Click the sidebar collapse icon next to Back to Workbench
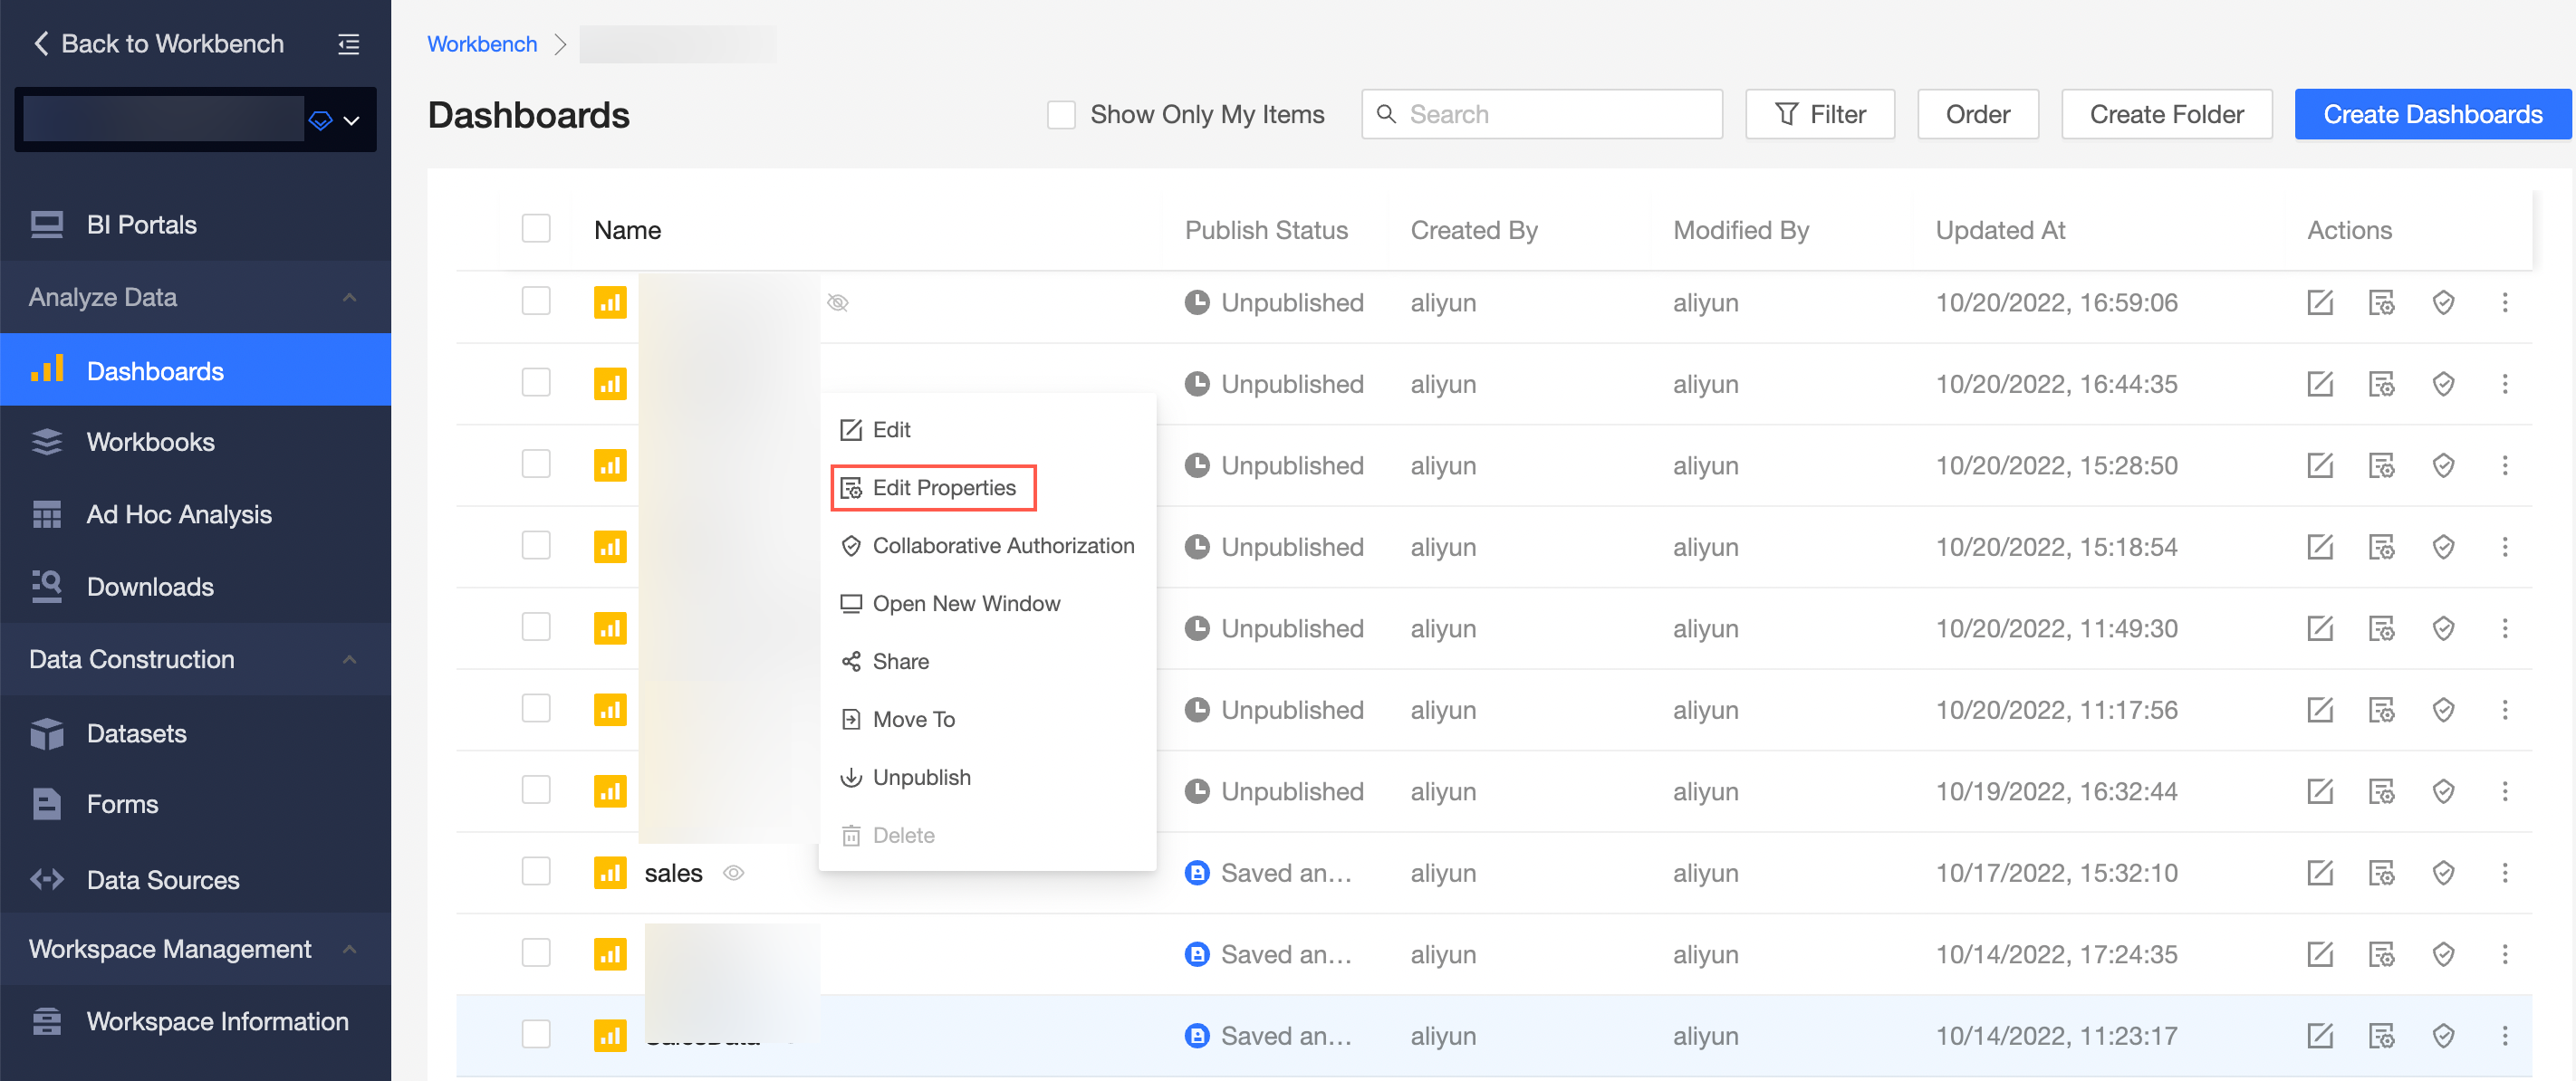Screen dimensions: 2576x1081 click(348, 44)
